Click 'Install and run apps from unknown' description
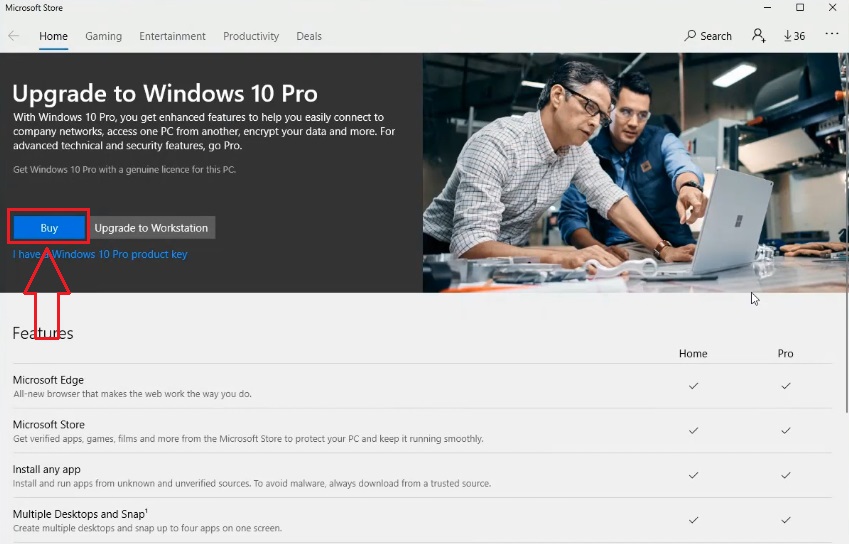Screen dimensions: 849x544 click(x=252, y=483)
